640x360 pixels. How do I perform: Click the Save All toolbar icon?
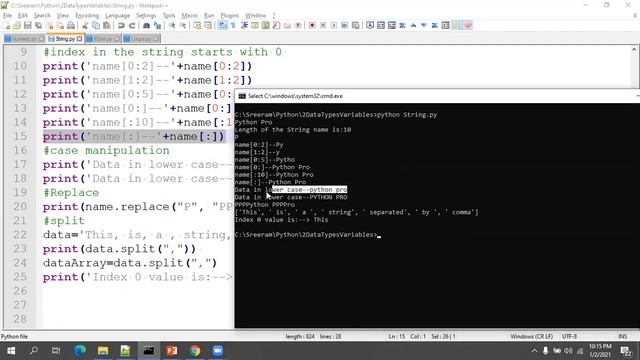[39, 25]
